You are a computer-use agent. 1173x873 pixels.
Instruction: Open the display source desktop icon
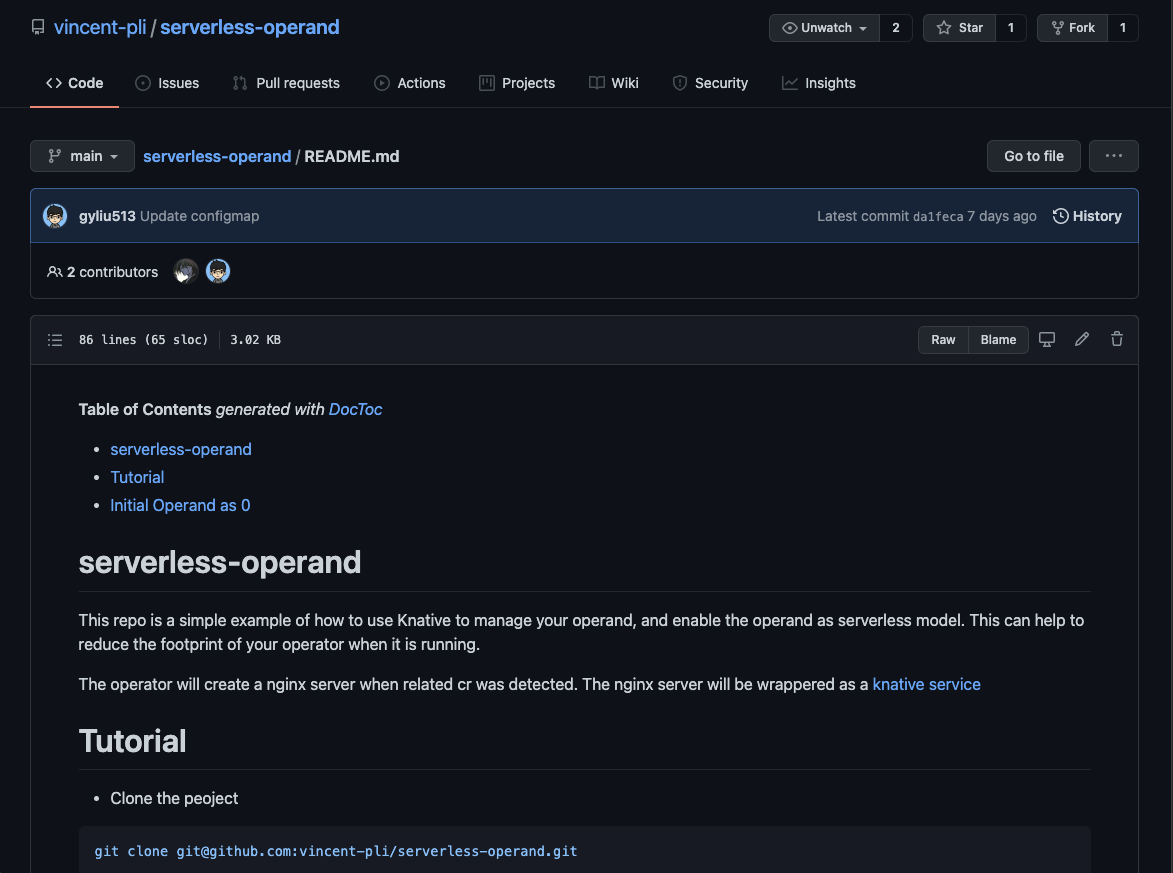[1047, 340]
